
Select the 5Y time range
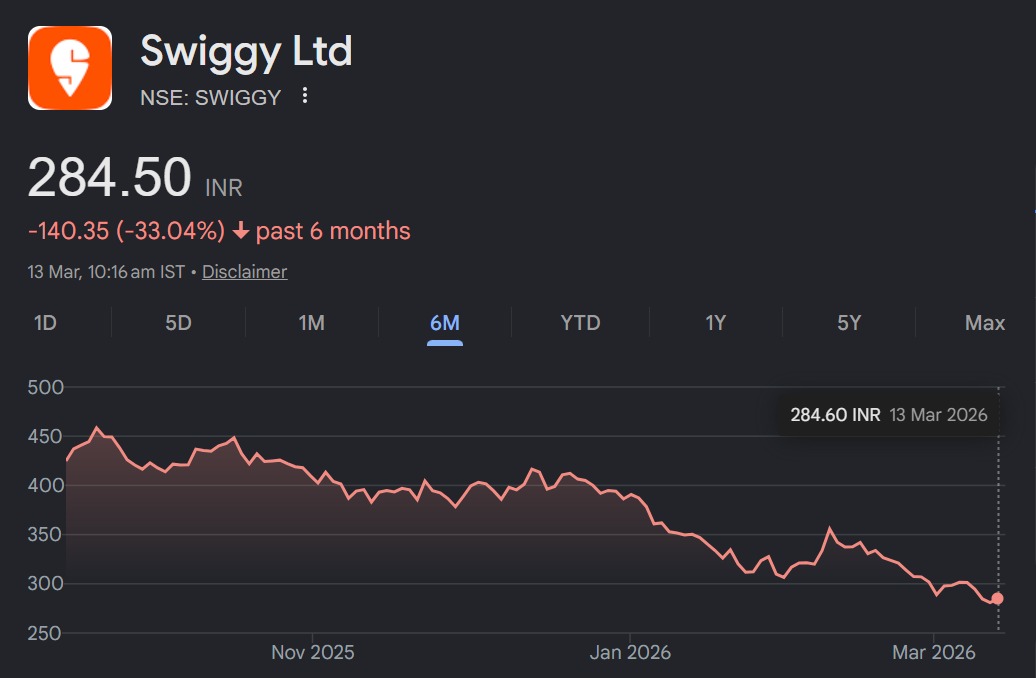pyautogui.click(x=849, y=322)
